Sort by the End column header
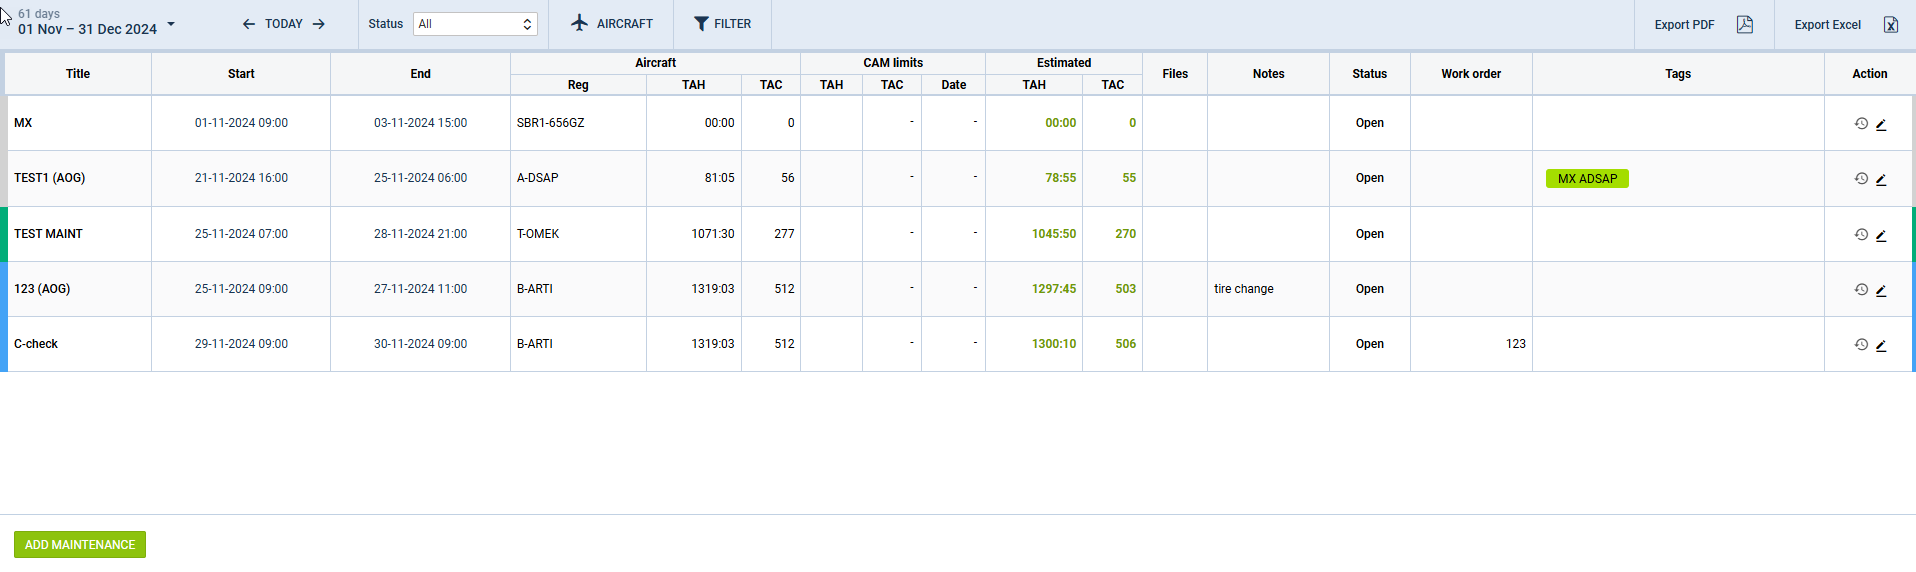This screenshot has height=572, width=1916. coord(420,74)
